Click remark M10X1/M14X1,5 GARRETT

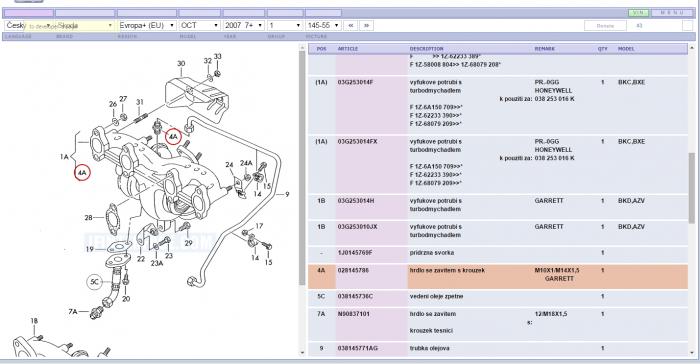[x=557, y=275]
